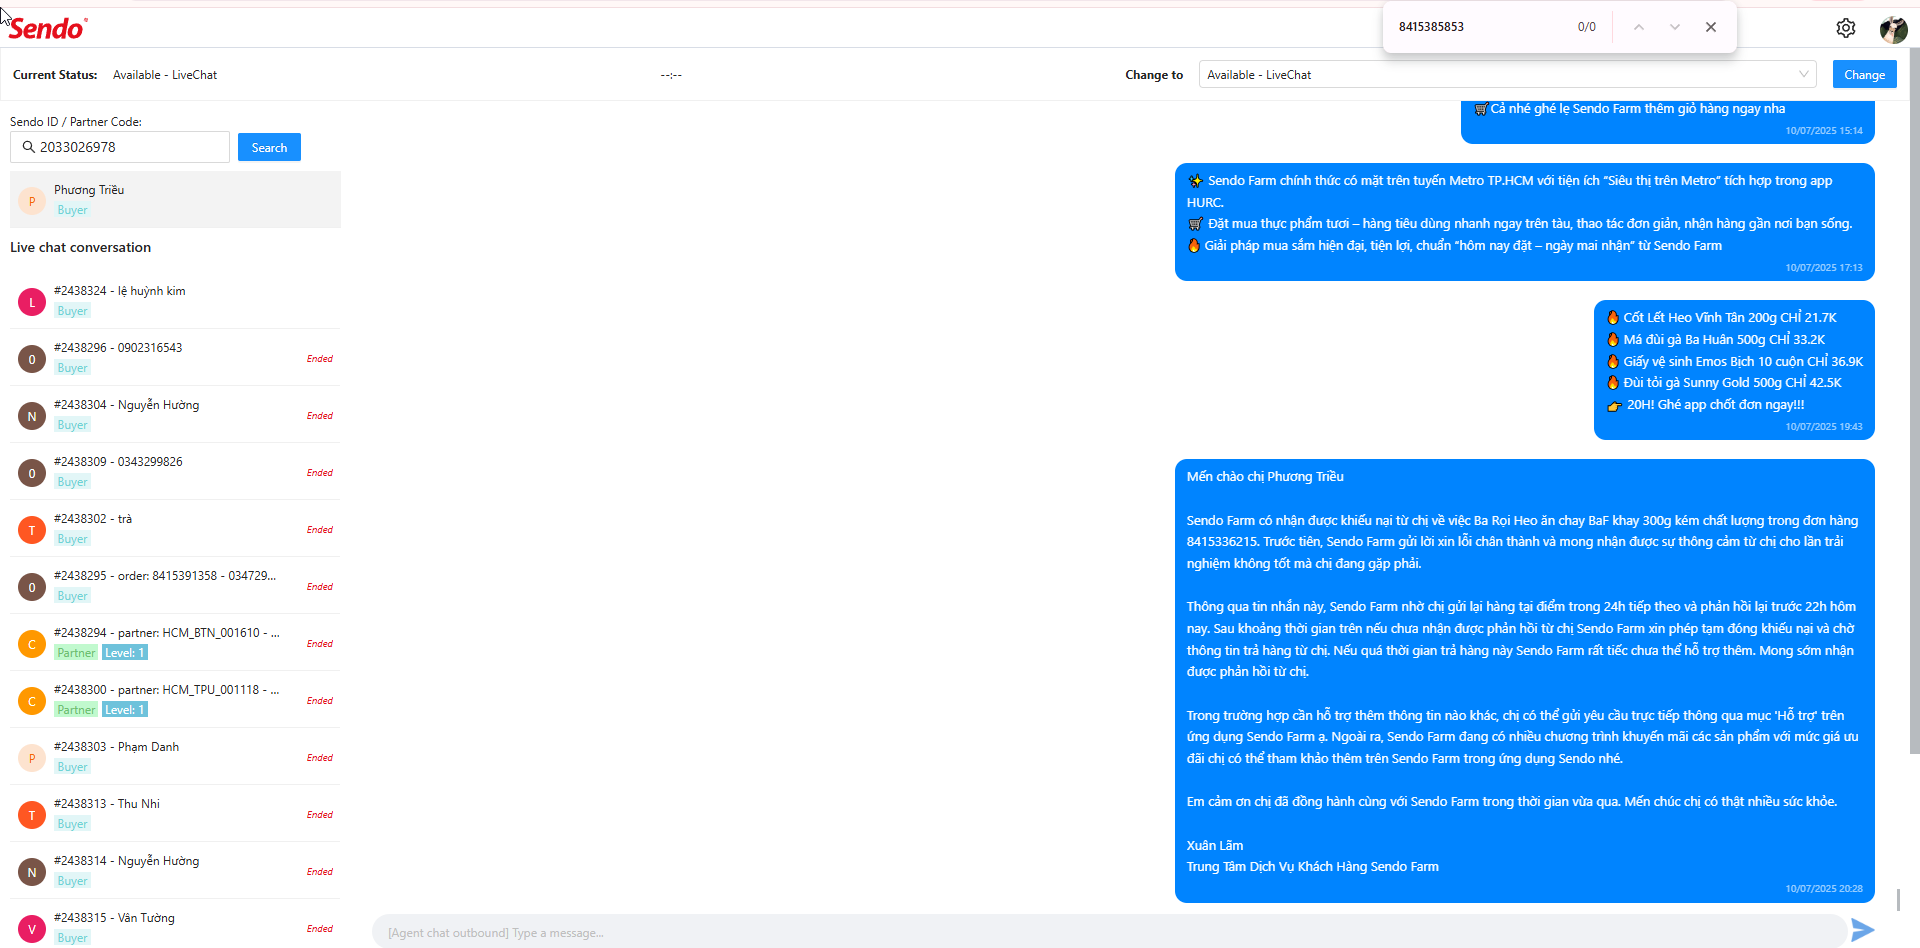Click the Sendo logo
The image size is (1920, 948).
click(x=48, y=28)
